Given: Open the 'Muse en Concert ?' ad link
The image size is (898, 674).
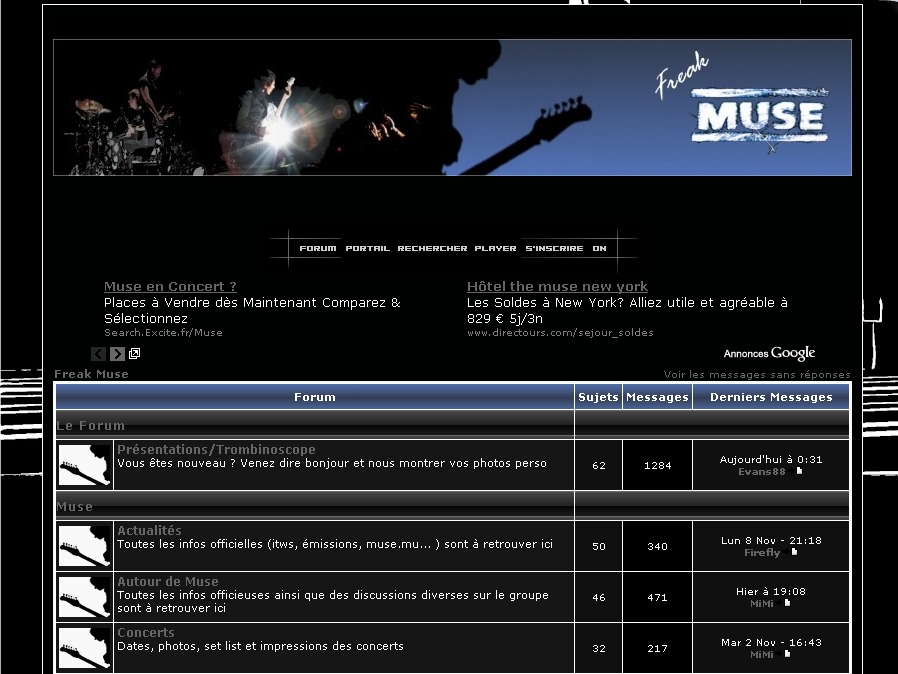Looking at the screenshot, I should [x=170, y=286].
